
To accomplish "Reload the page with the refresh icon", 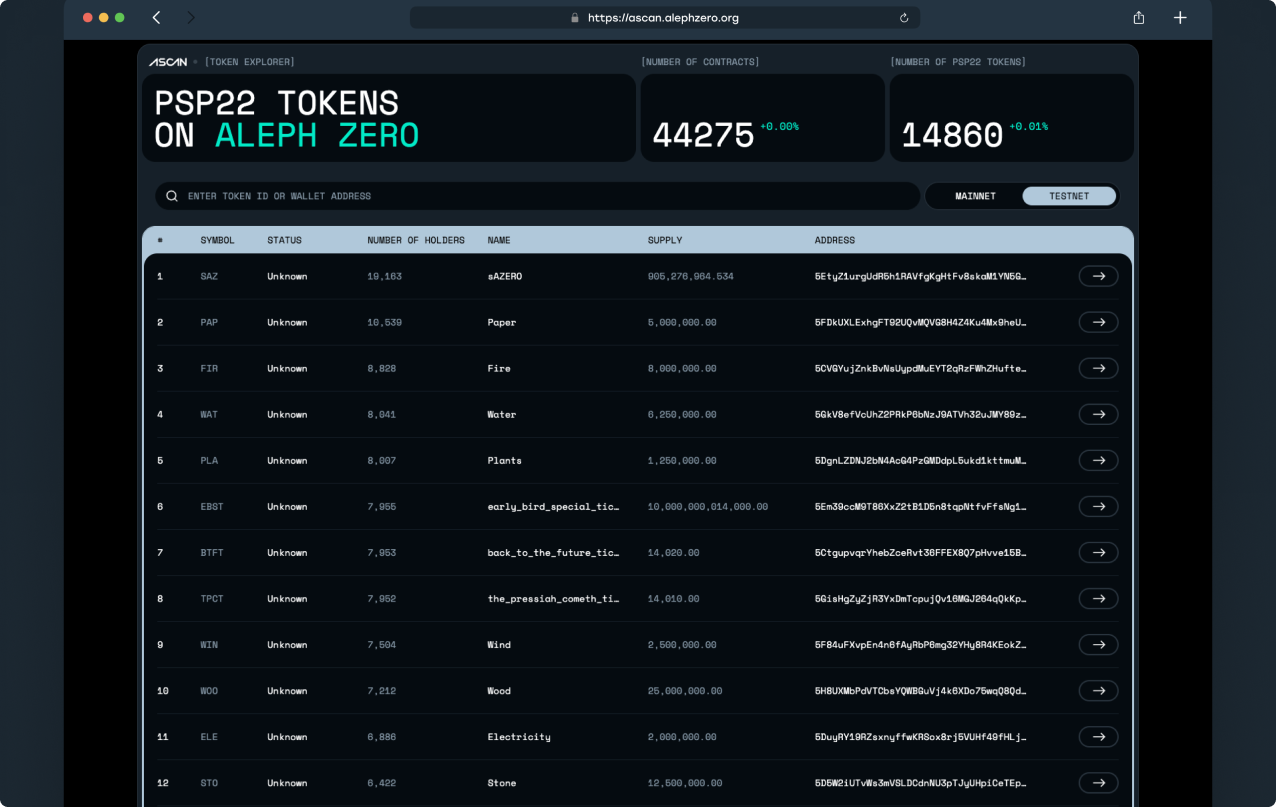I will pyautogui.click(x=904, y=18).
